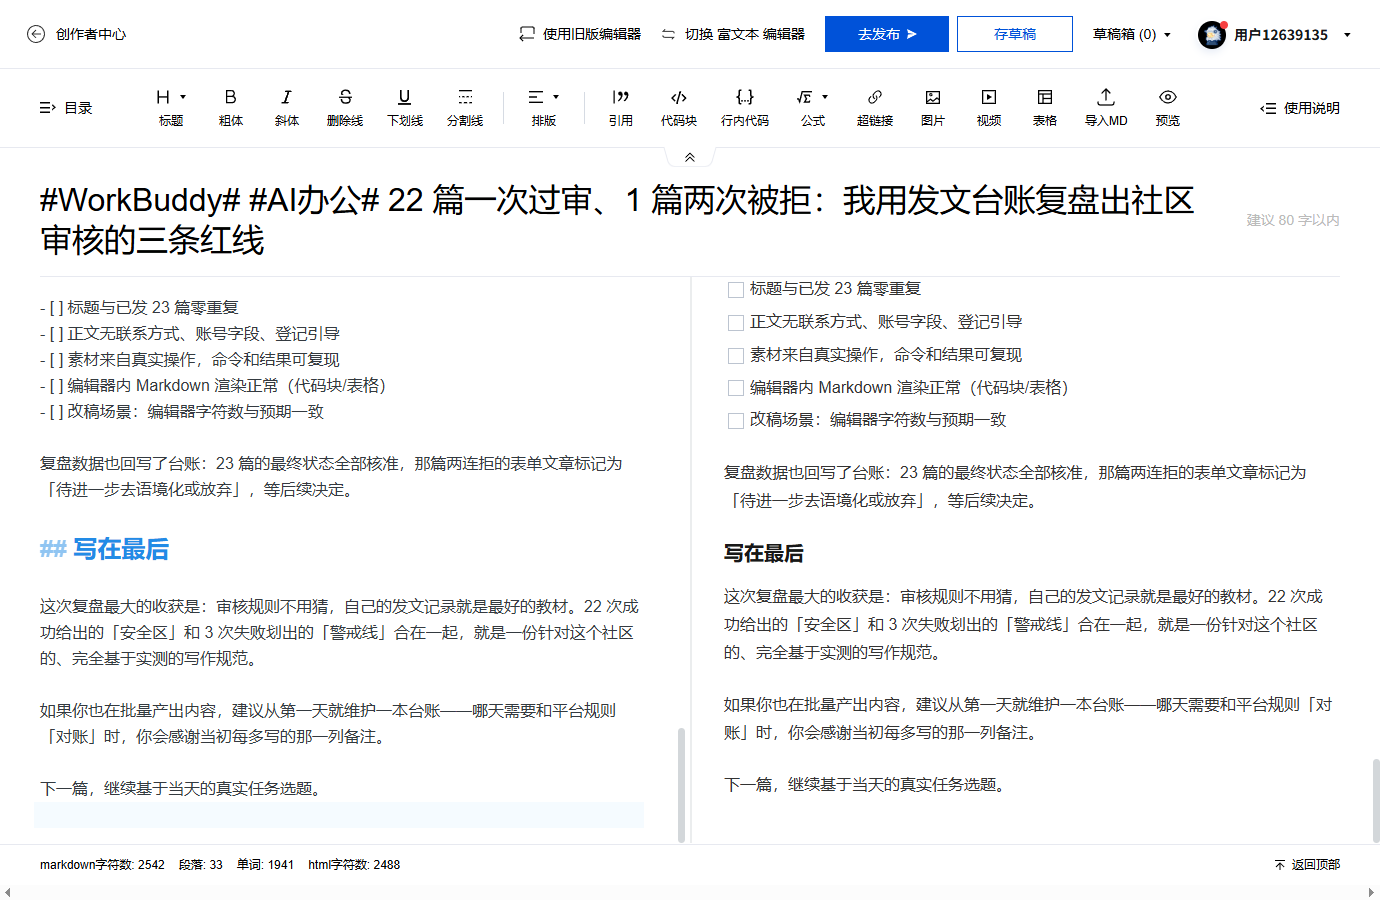
Task: Insert a 分割线 horizontal divider
Action: pos(465,108)
